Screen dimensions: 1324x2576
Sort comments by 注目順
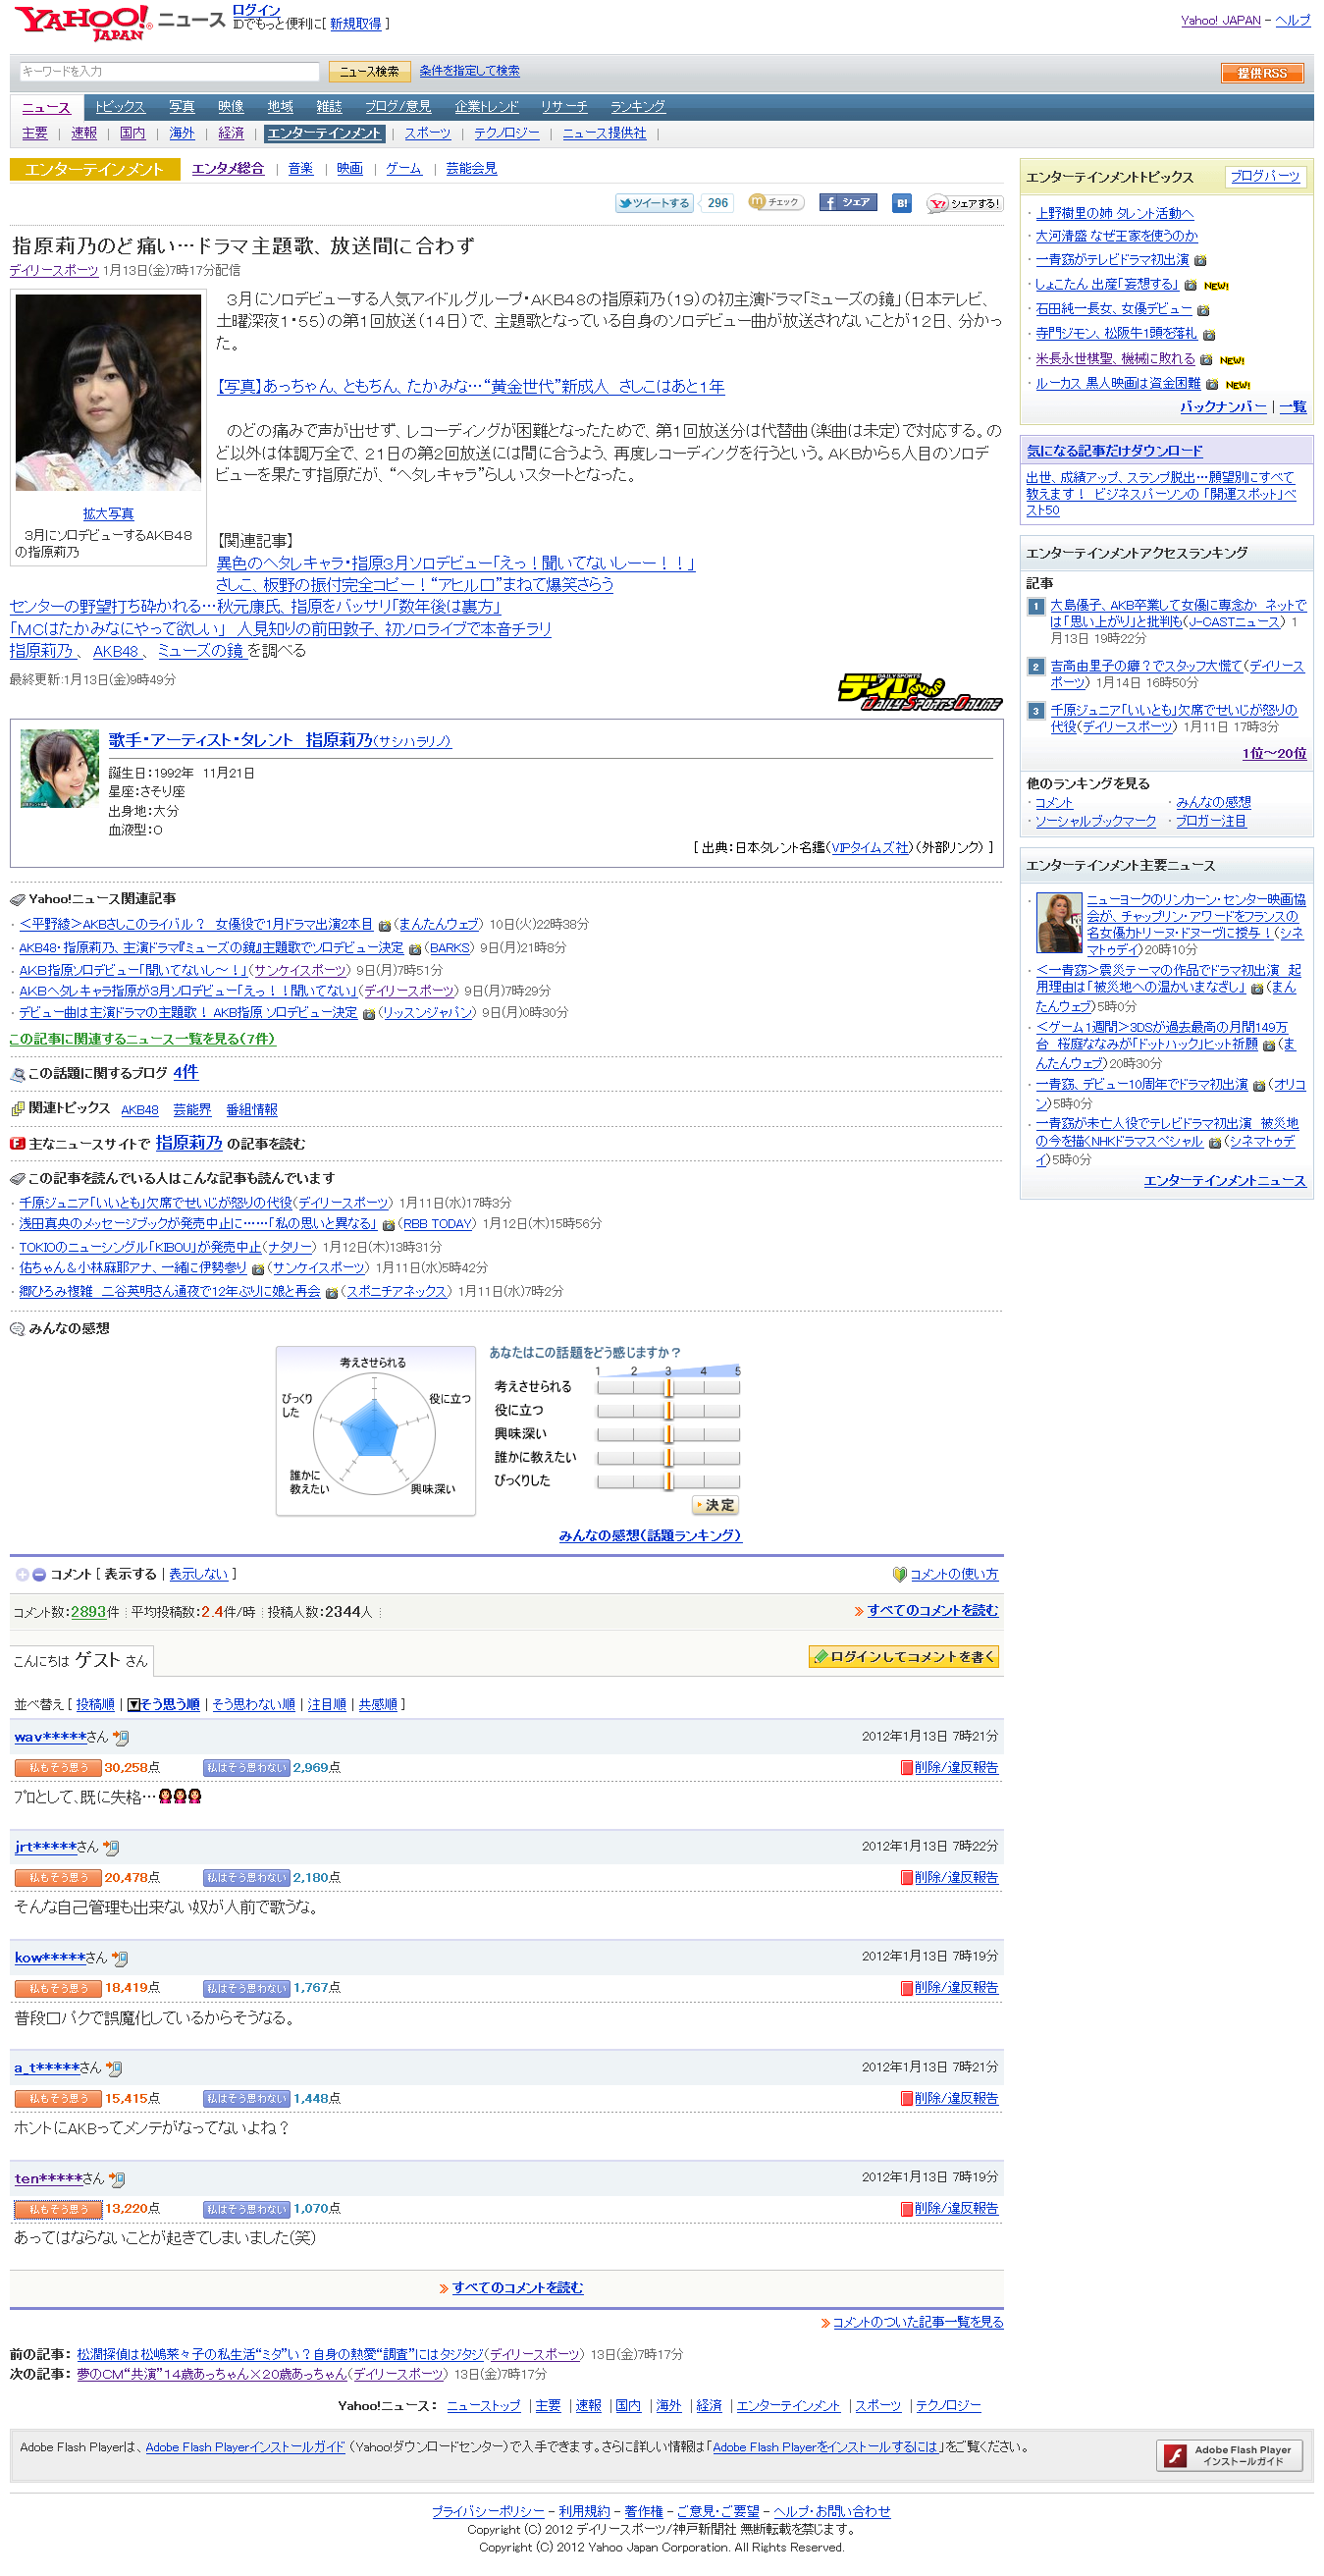point(326,1704)
